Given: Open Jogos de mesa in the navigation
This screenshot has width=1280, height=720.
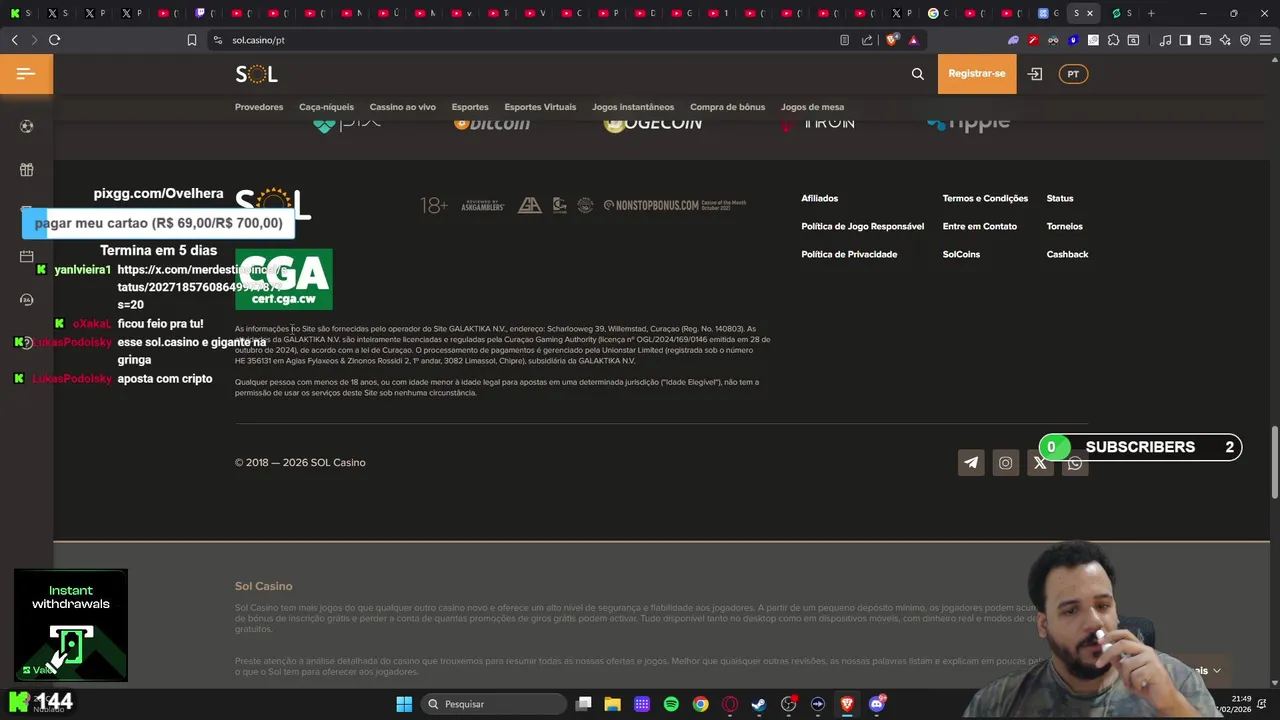Looking at the screenshot, I should click(812, 107).
